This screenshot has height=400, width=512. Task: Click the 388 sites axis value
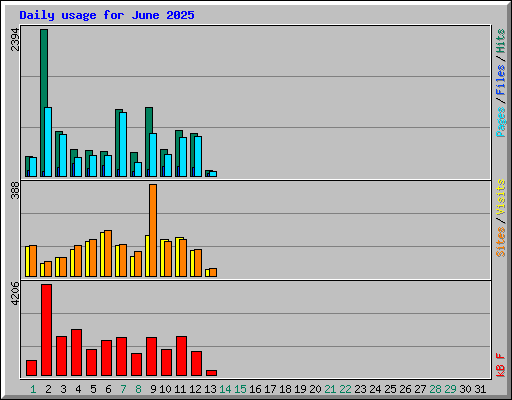[x=15, y=190]
